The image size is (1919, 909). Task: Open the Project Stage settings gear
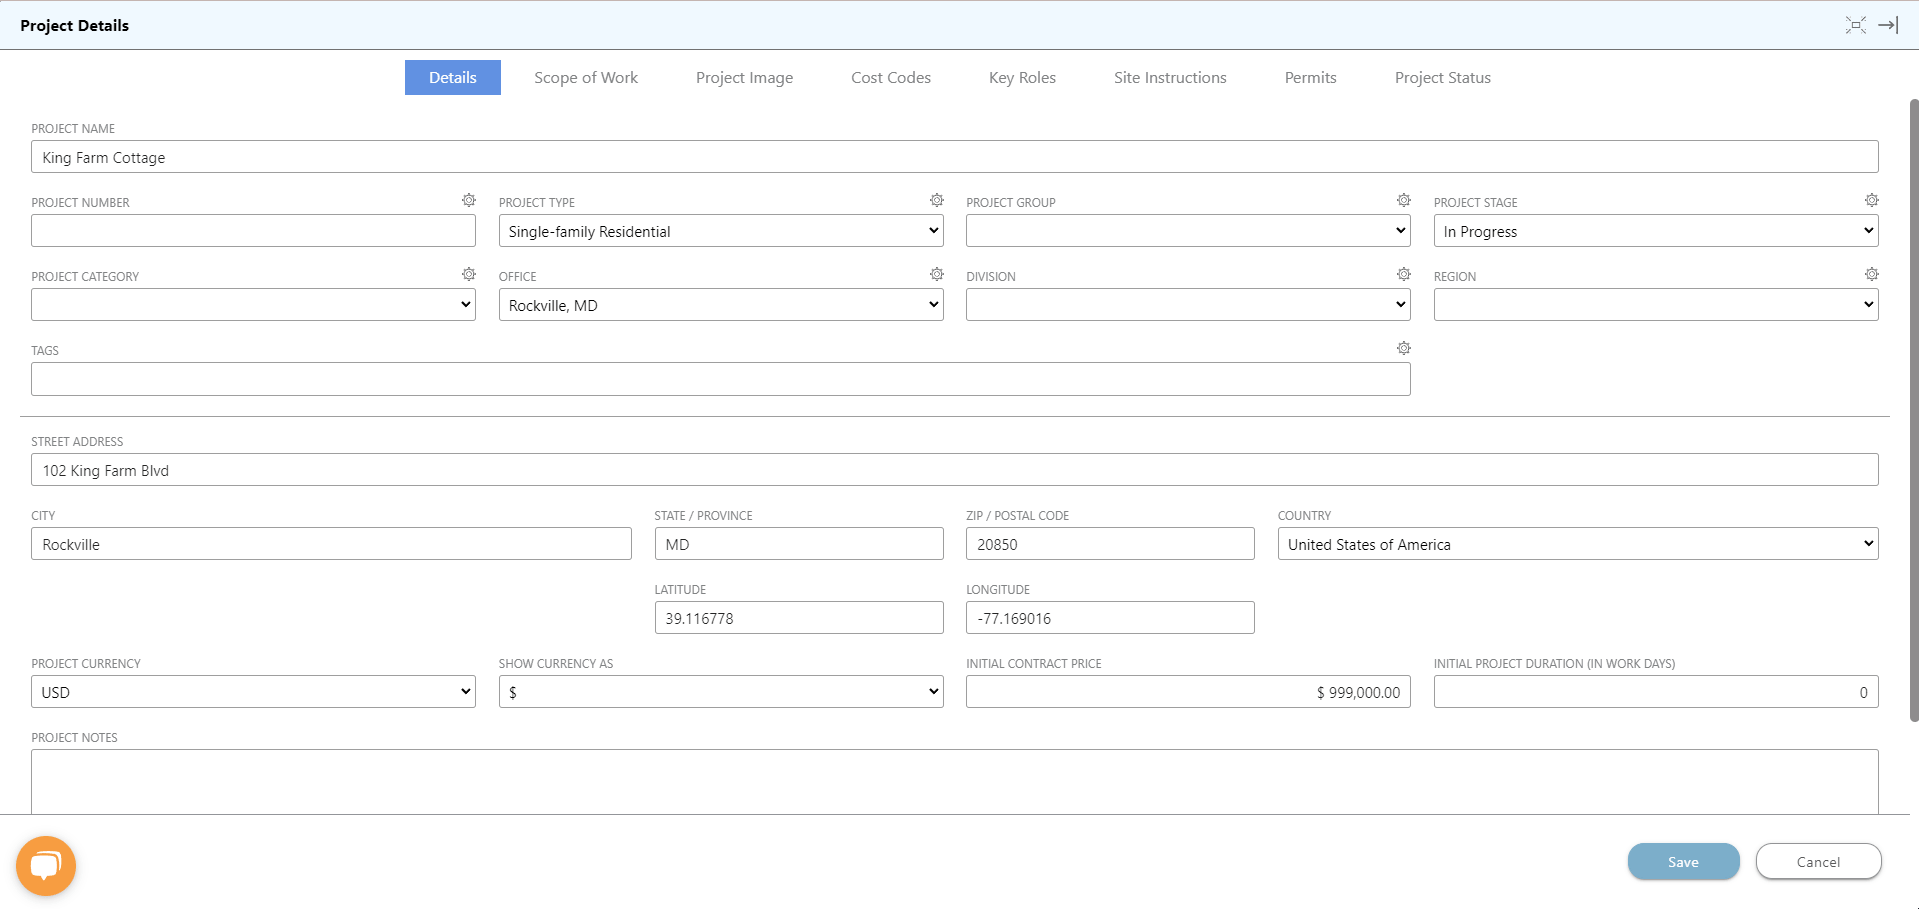(x=1871, y=201)
